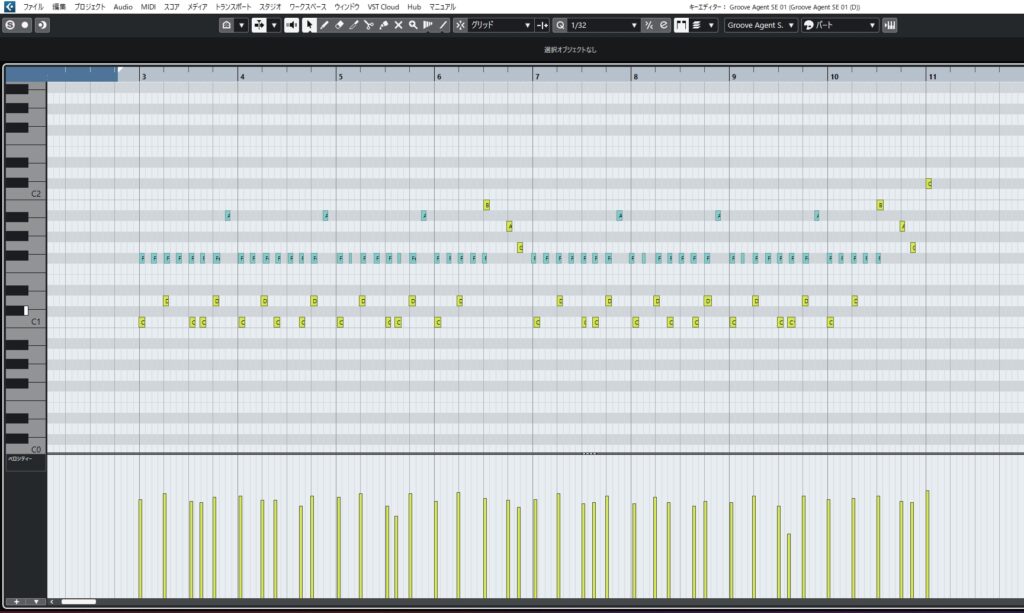Toggle Snap on or off
This screenshot has height=613, width=1024.
460,25
